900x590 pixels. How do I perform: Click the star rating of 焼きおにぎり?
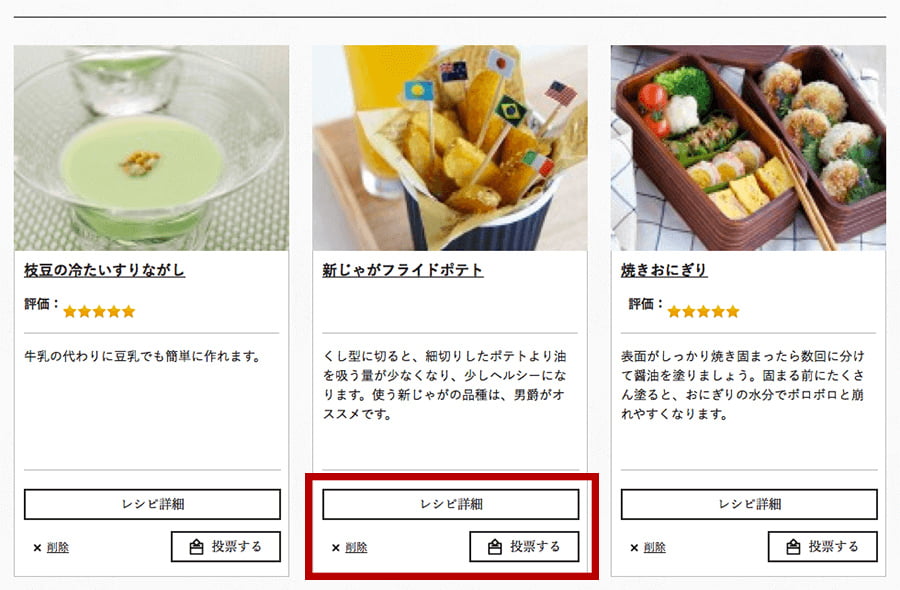[703, 311]
